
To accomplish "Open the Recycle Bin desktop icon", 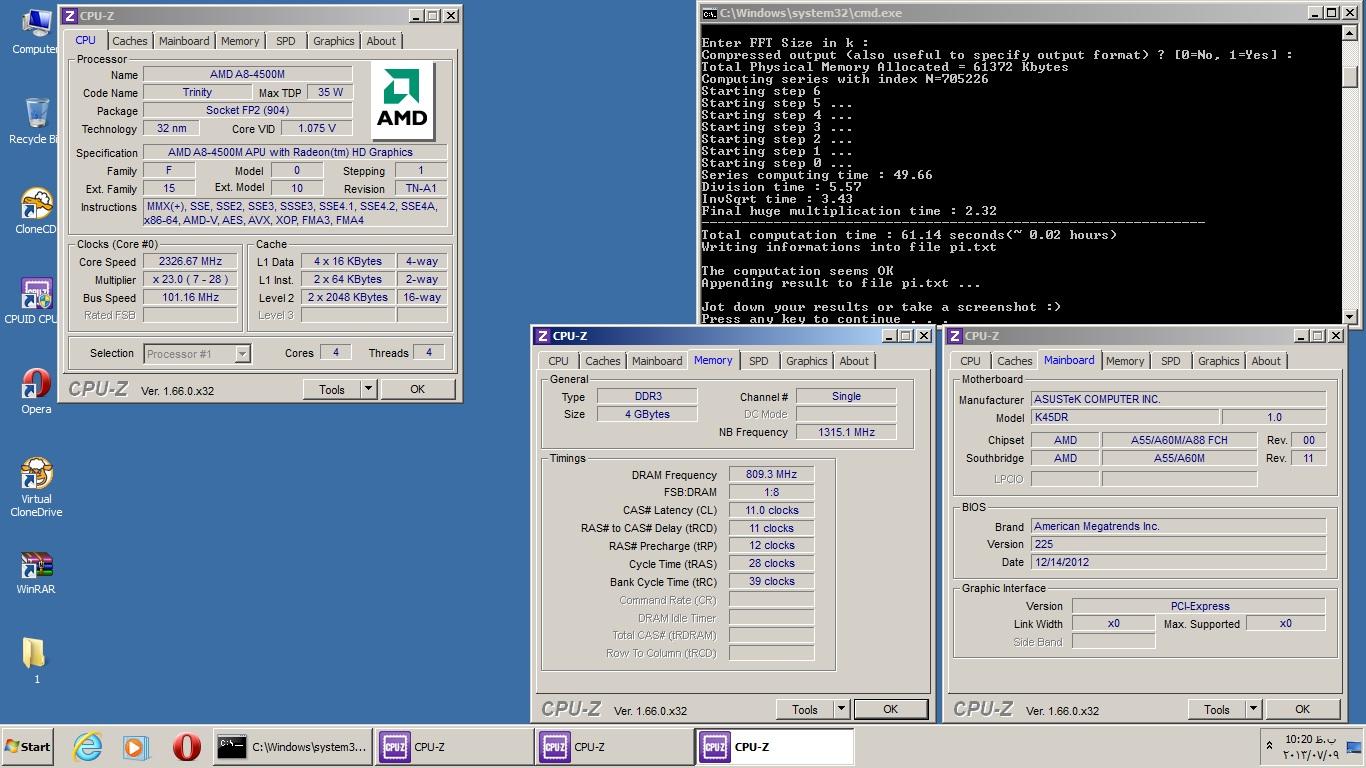I will [x=34, y=121].
